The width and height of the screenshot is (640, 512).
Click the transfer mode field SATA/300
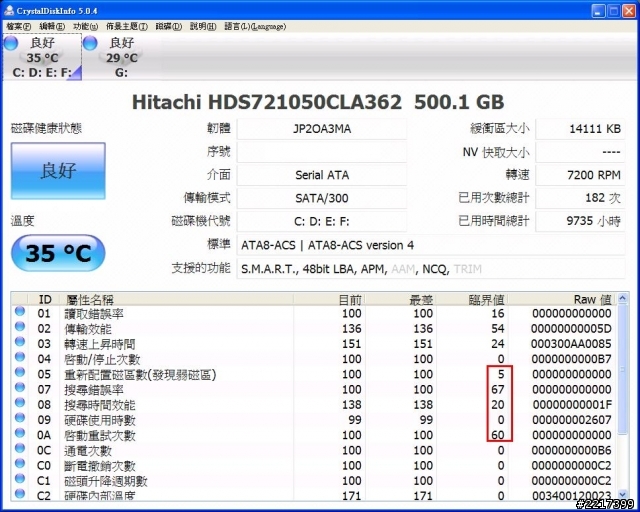click(322, 198)
